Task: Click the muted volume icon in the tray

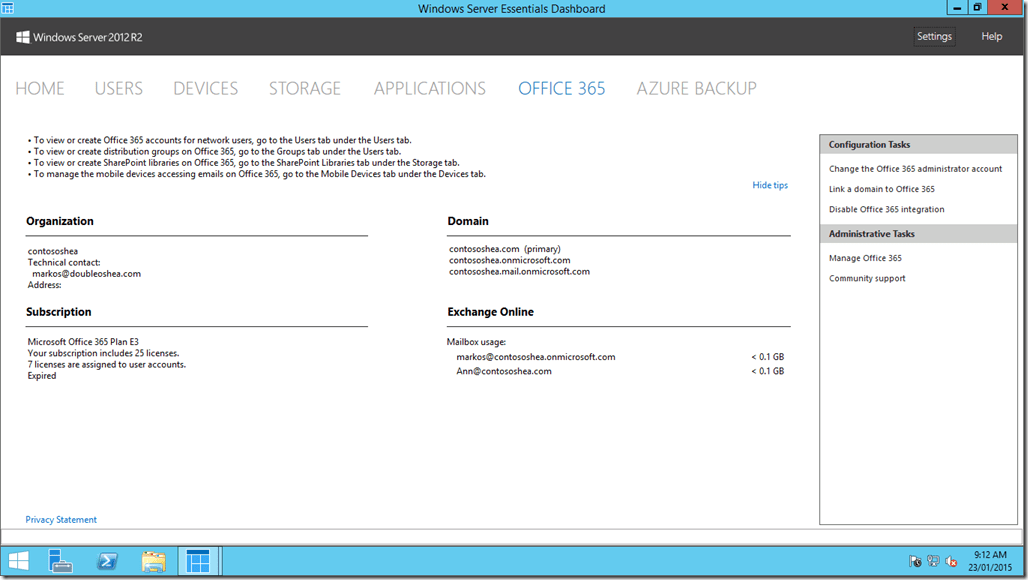Action: pyautogui.click(x=950, y=561)
